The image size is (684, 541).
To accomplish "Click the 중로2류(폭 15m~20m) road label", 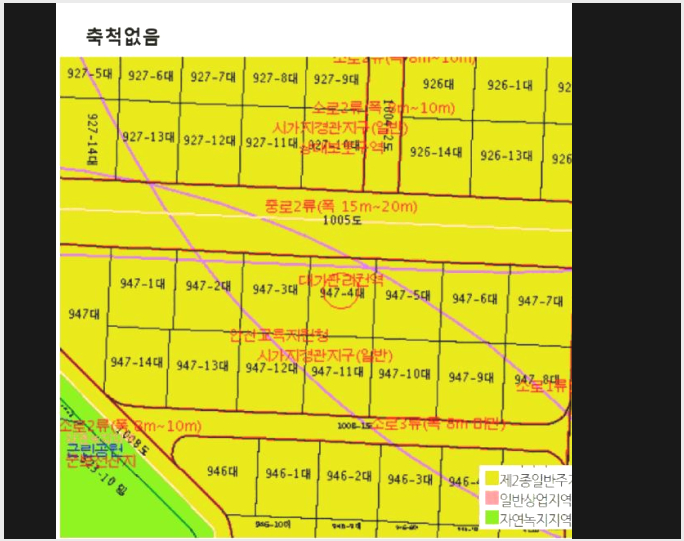I will coord(341,206).
